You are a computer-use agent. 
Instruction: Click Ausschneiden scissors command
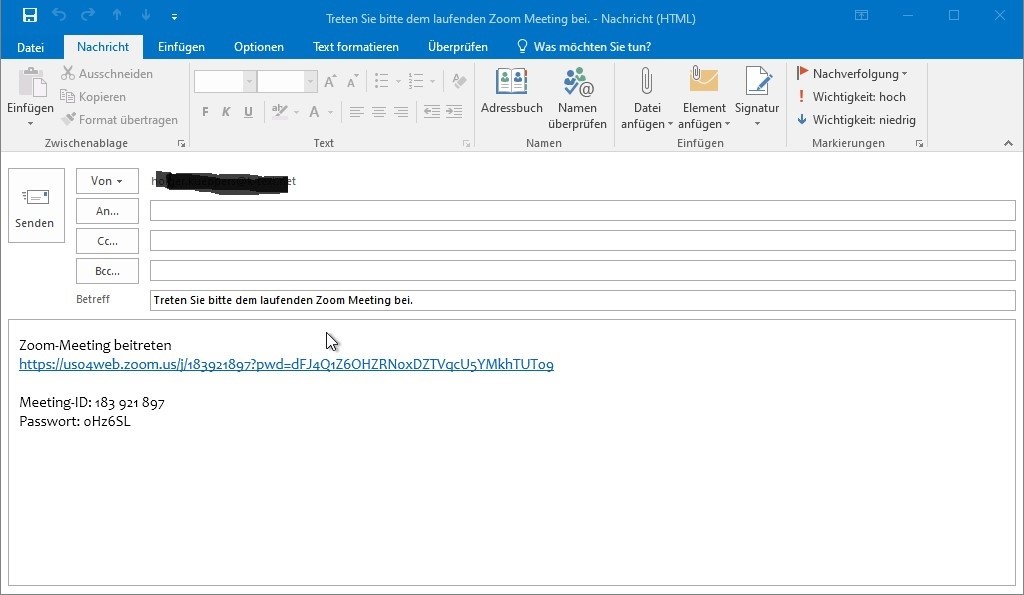point(107,74)
